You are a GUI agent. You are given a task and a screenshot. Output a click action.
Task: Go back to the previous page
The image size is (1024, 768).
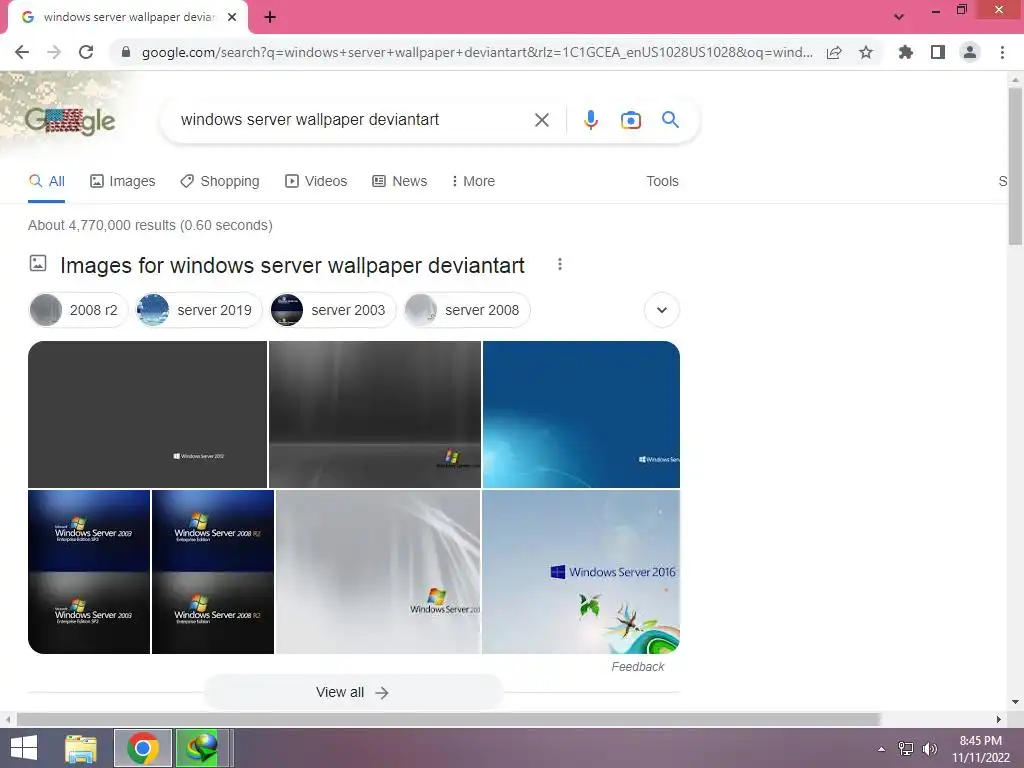[x=22, y=52]
